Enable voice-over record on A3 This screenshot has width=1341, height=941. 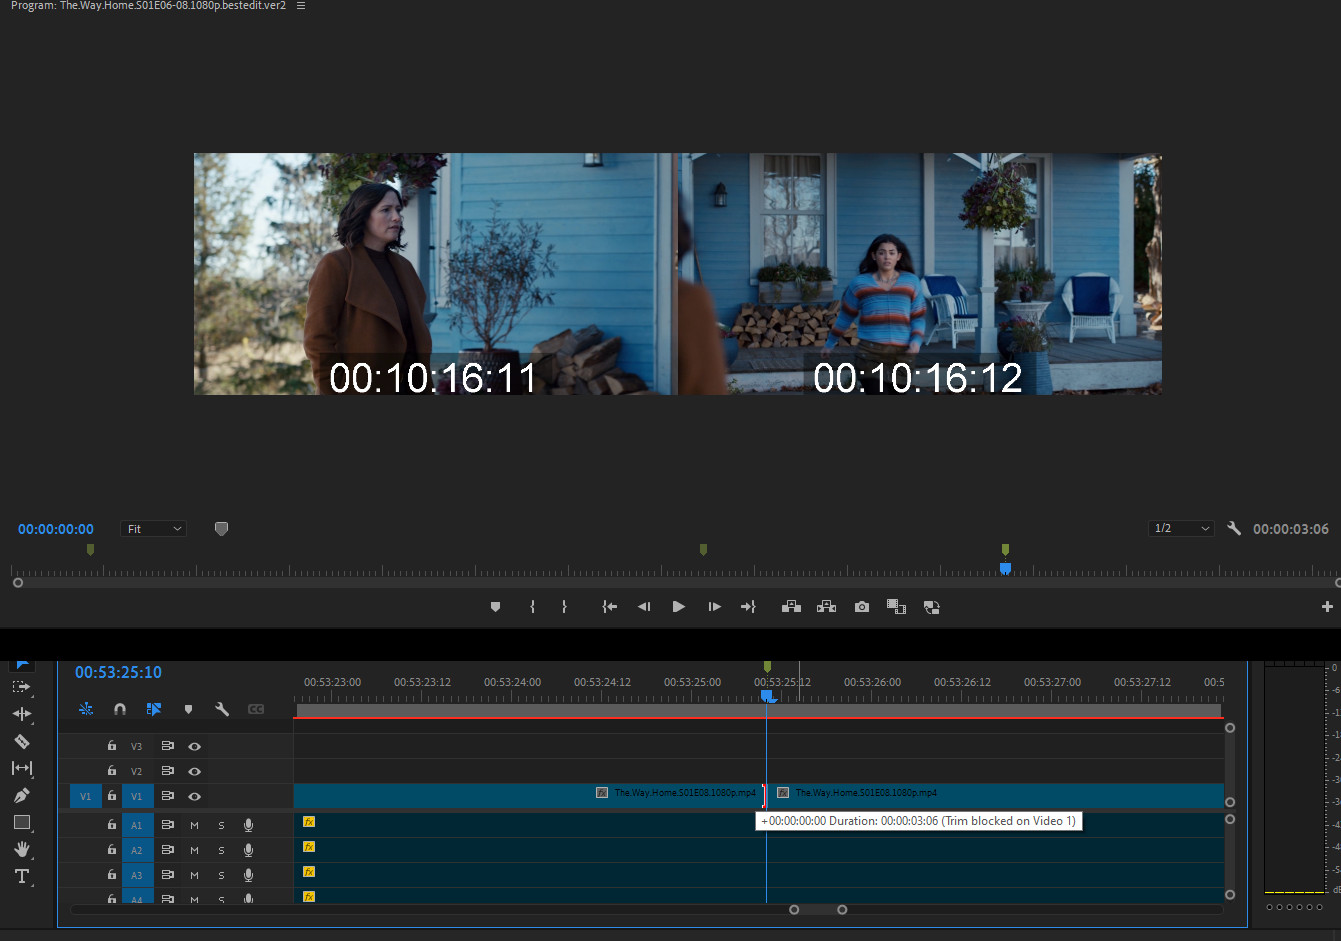[248, 875]
